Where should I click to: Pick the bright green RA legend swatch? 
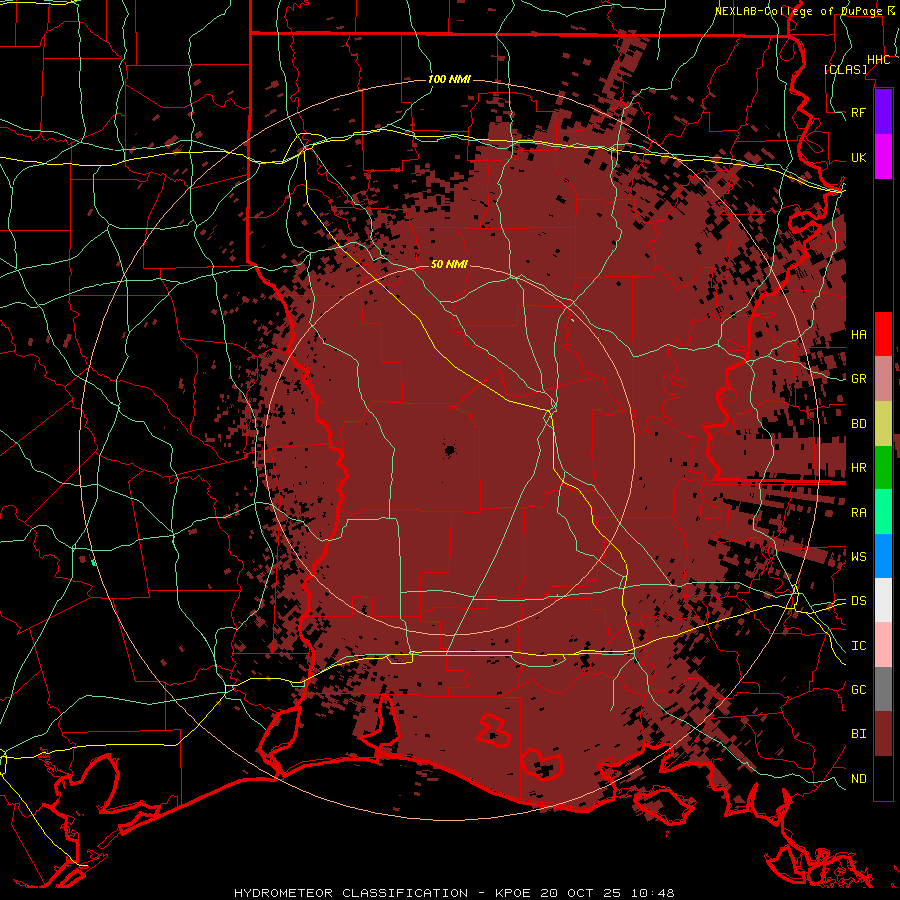point(883,512)
